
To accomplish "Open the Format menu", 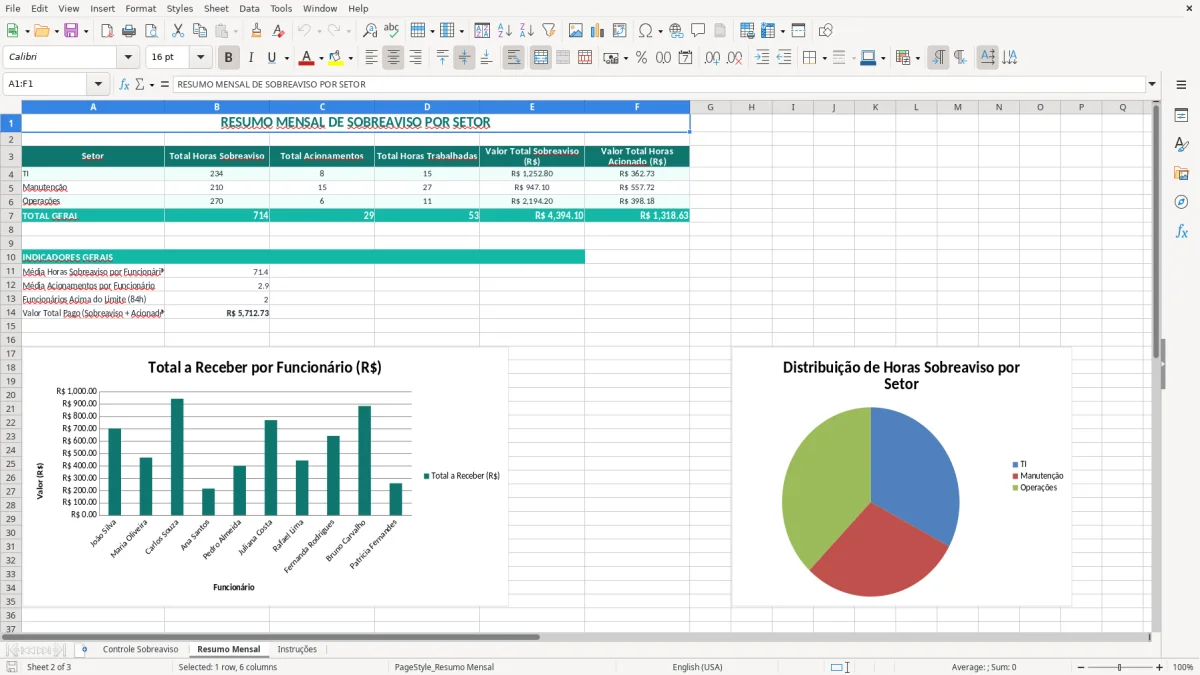I will pyautogui.click(x=140, y=8).
